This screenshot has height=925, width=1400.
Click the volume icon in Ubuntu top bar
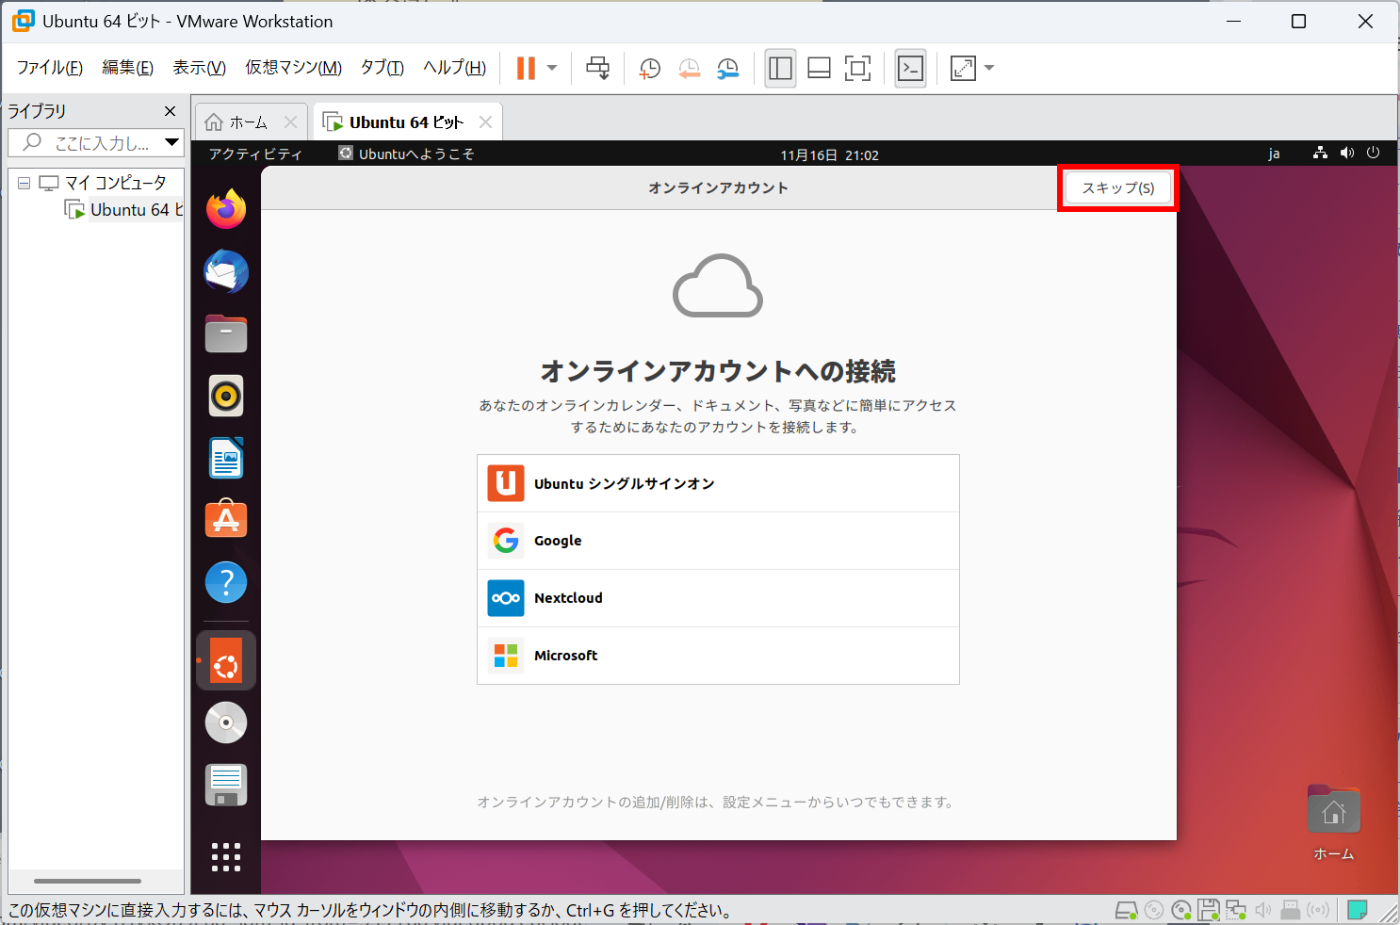pos(1347,153)
